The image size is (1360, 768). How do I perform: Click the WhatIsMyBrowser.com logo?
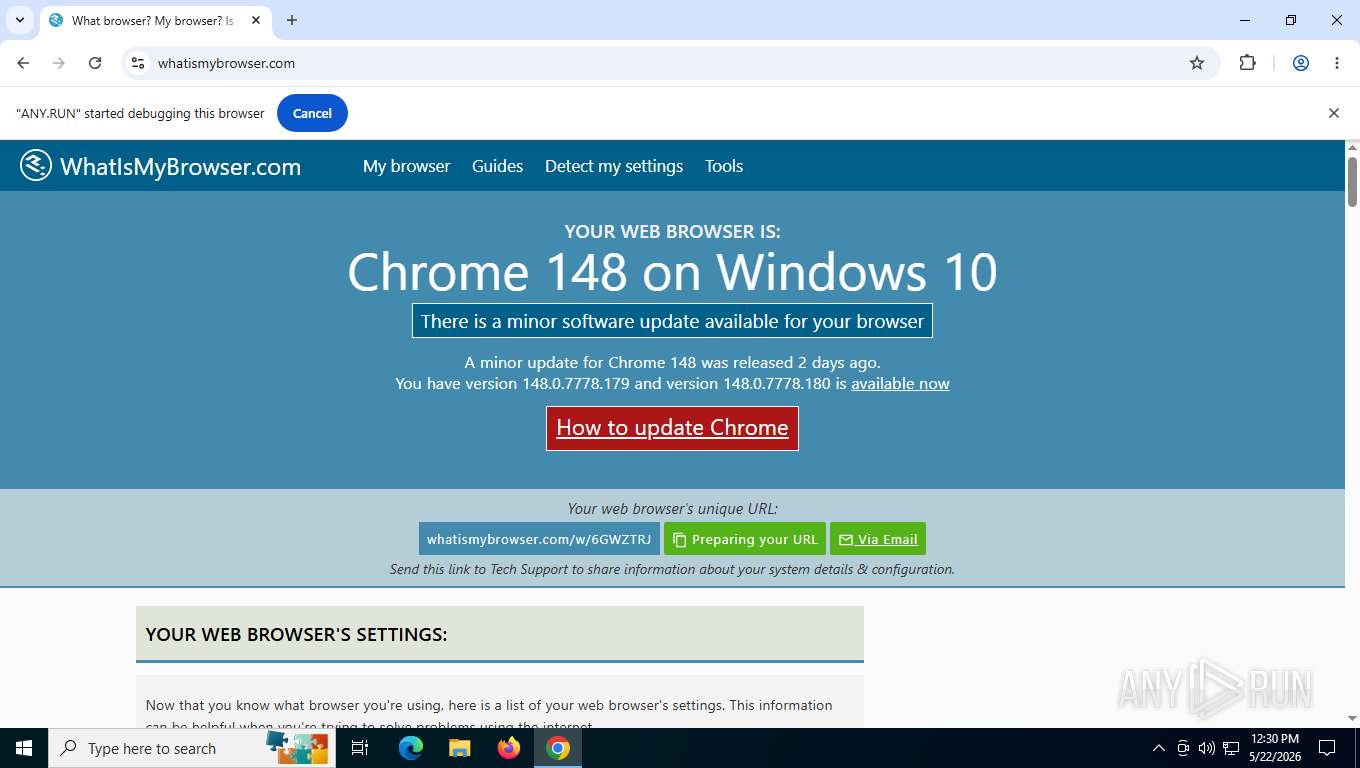point(160,166)
